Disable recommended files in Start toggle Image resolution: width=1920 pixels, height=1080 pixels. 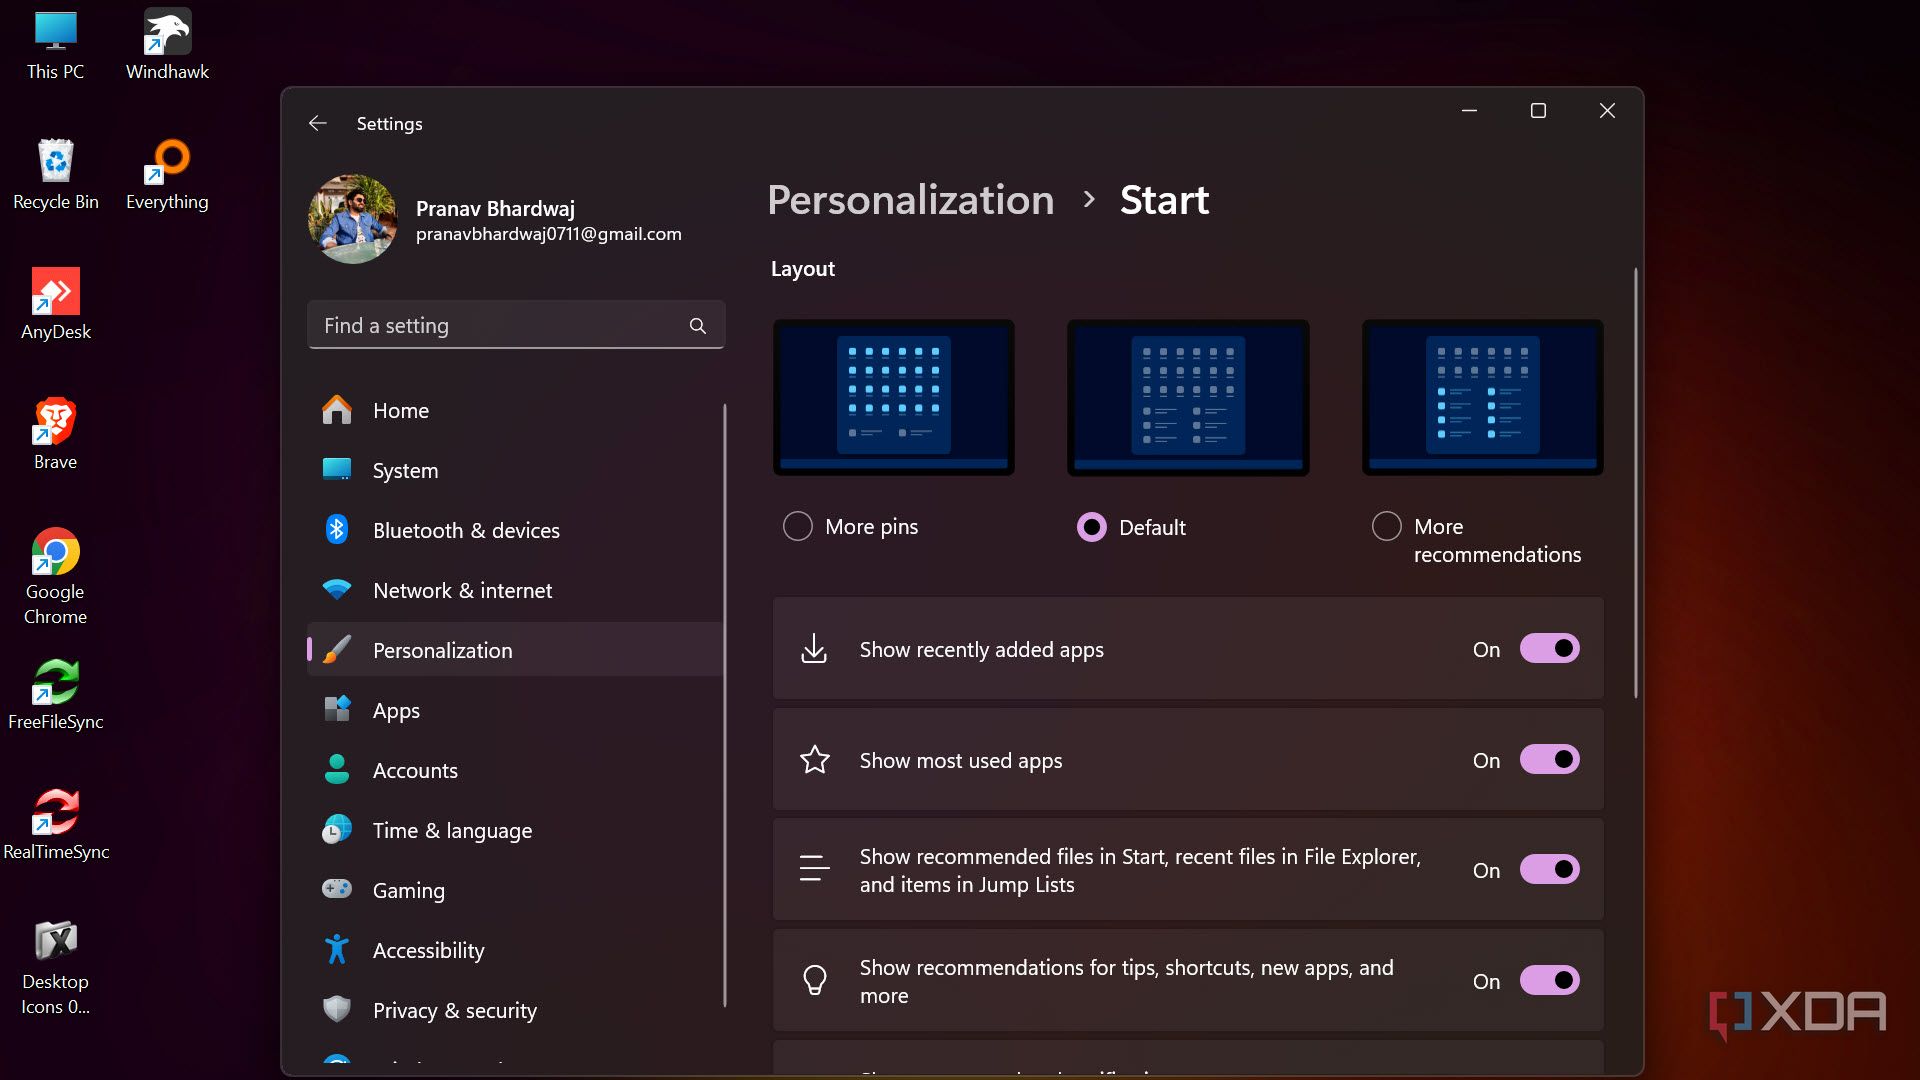pos(1549,869)
